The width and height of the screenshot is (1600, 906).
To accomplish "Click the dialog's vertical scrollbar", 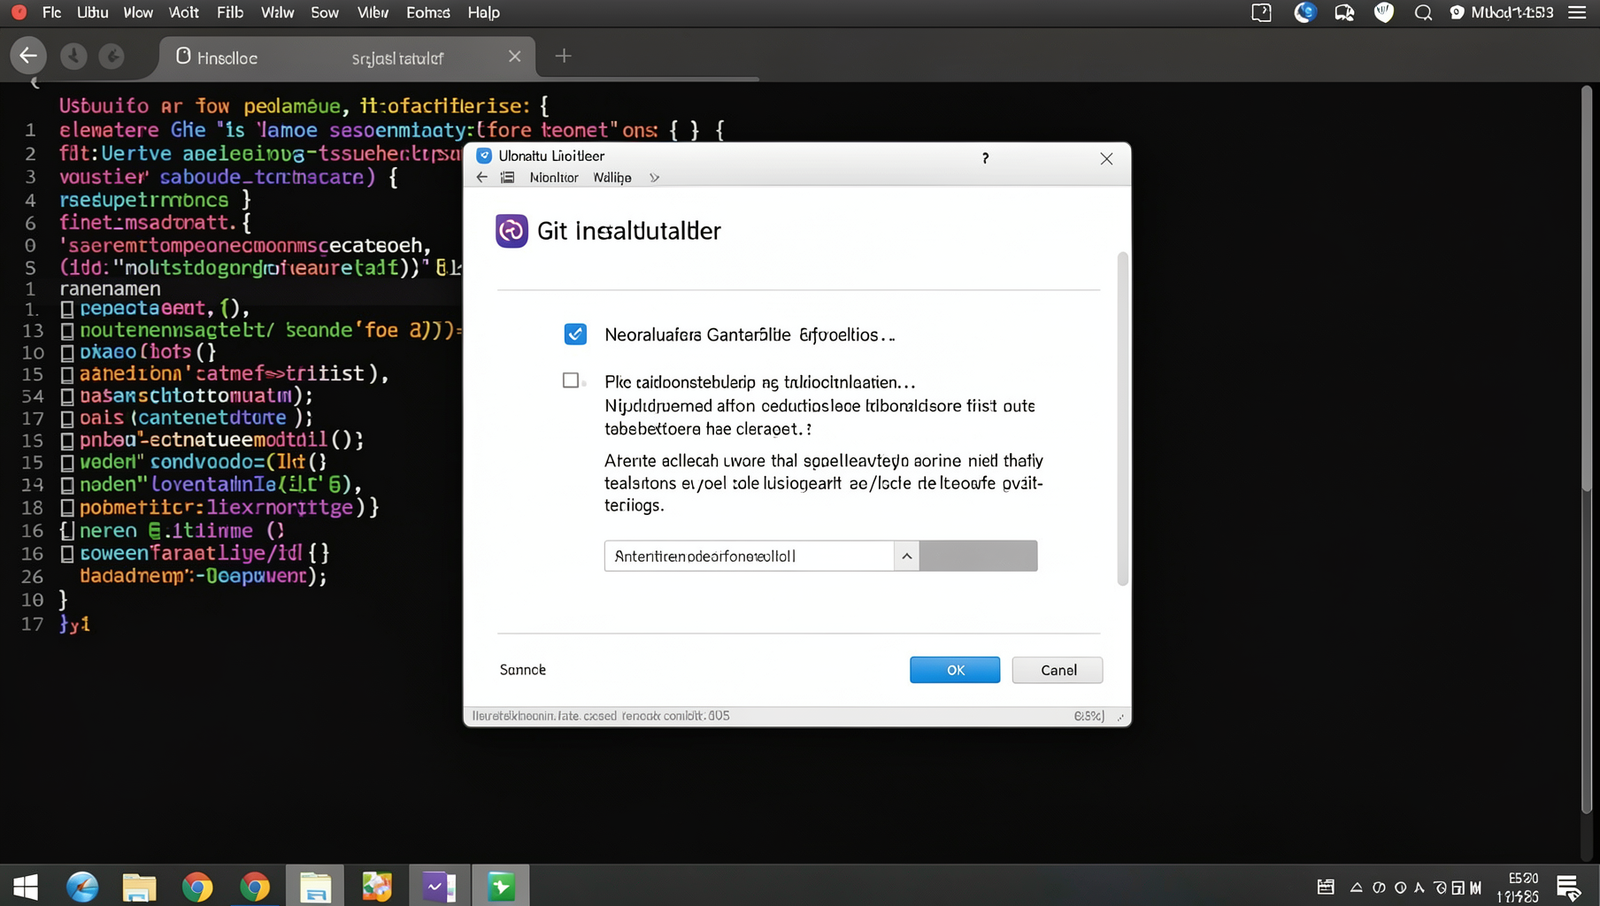I will pos(1122,419).
